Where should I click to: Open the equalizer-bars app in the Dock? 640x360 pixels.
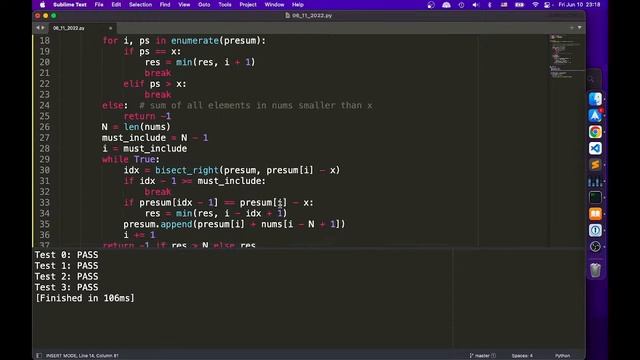[x=595, y=181]
